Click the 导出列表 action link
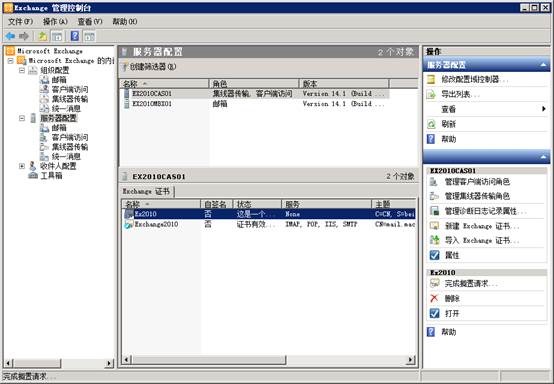 tap(460, 94)
